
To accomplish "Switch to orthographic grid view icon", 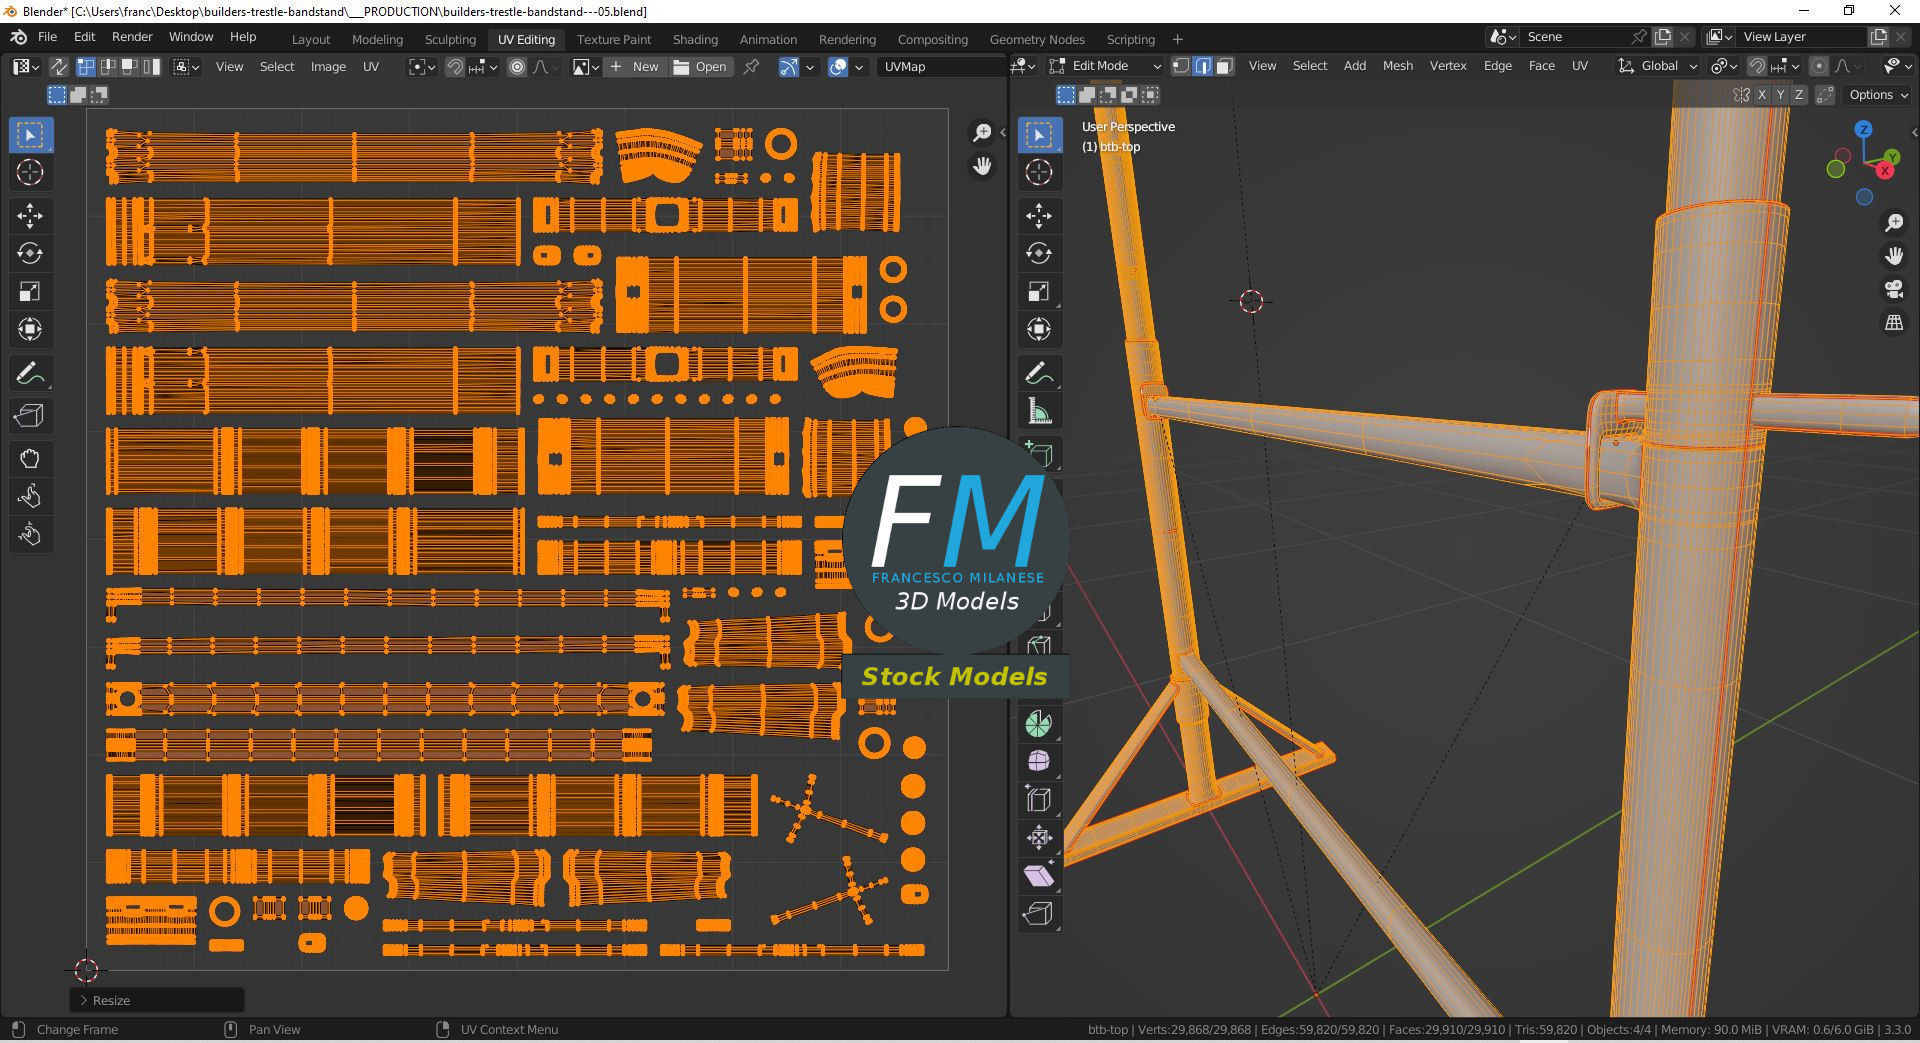I will pos(1894,323).
